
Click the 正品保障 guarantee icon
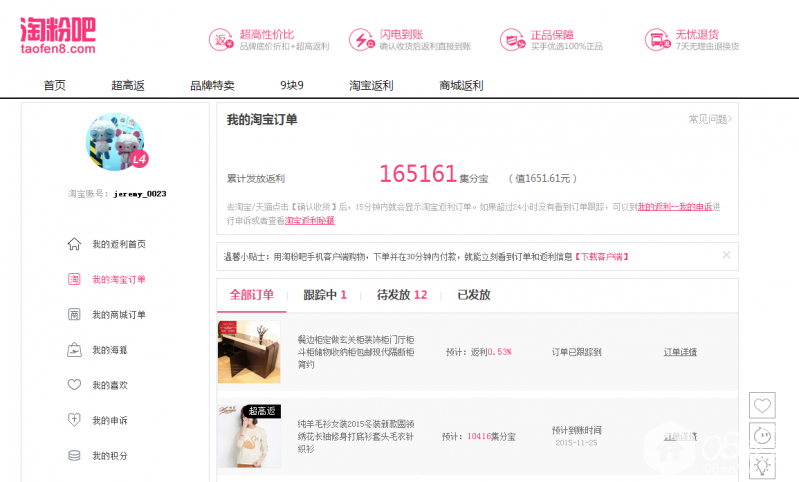[x=513, y=40]
